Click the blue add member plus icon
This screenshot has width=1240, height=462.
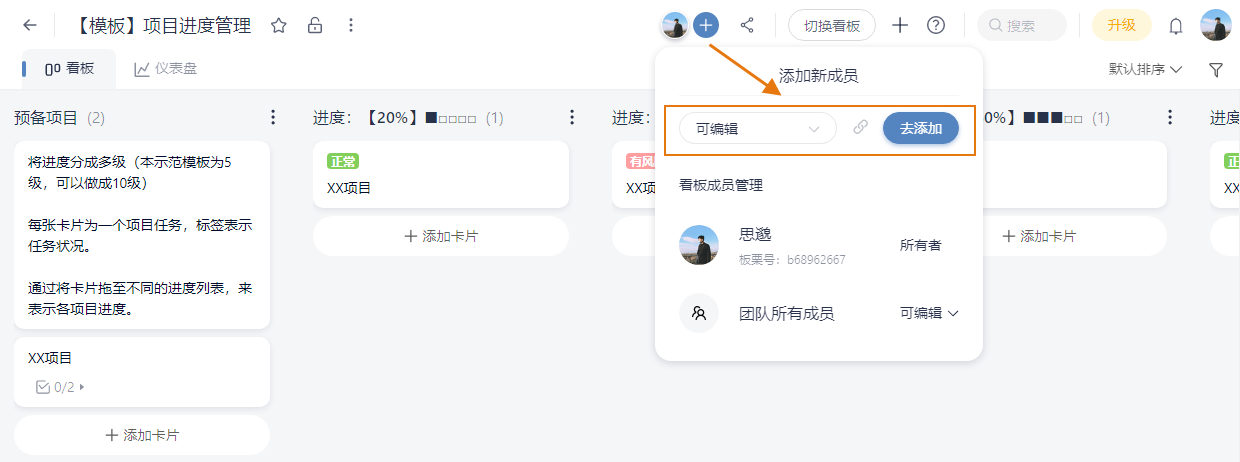pyautogui.click(x=706, y=25)
